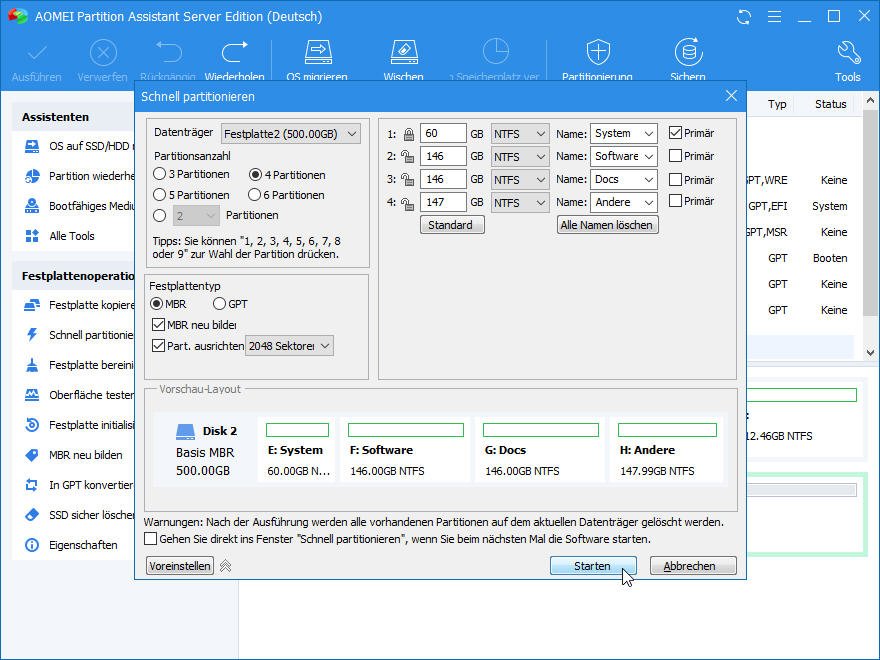Open the Tools wrench icon
The width and height of the screenshot is (880, 660).
point(847,53)
